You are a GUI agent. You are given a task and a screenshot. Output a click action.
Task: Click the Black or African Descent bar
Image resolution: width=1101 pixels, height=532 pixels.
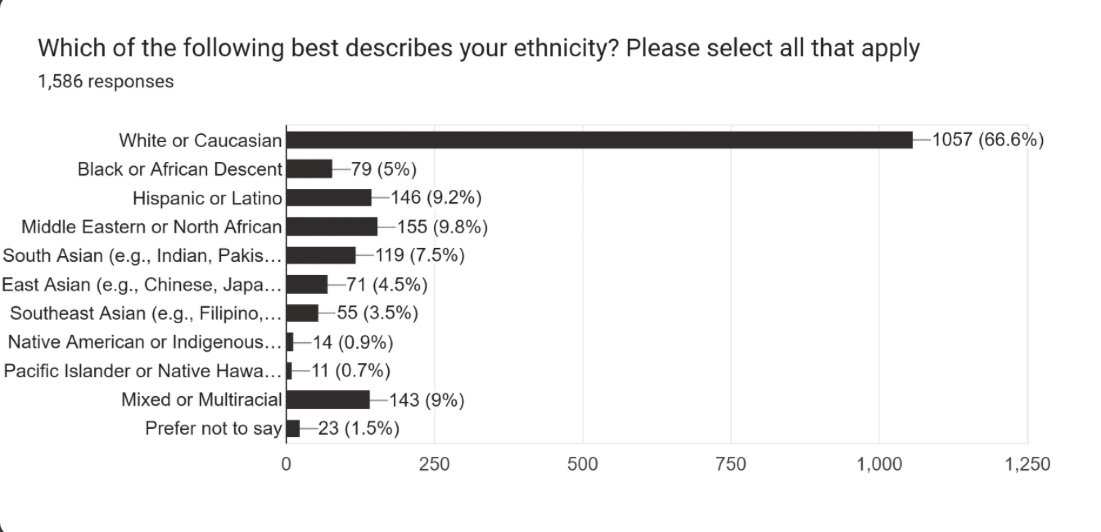pos(310,169)
